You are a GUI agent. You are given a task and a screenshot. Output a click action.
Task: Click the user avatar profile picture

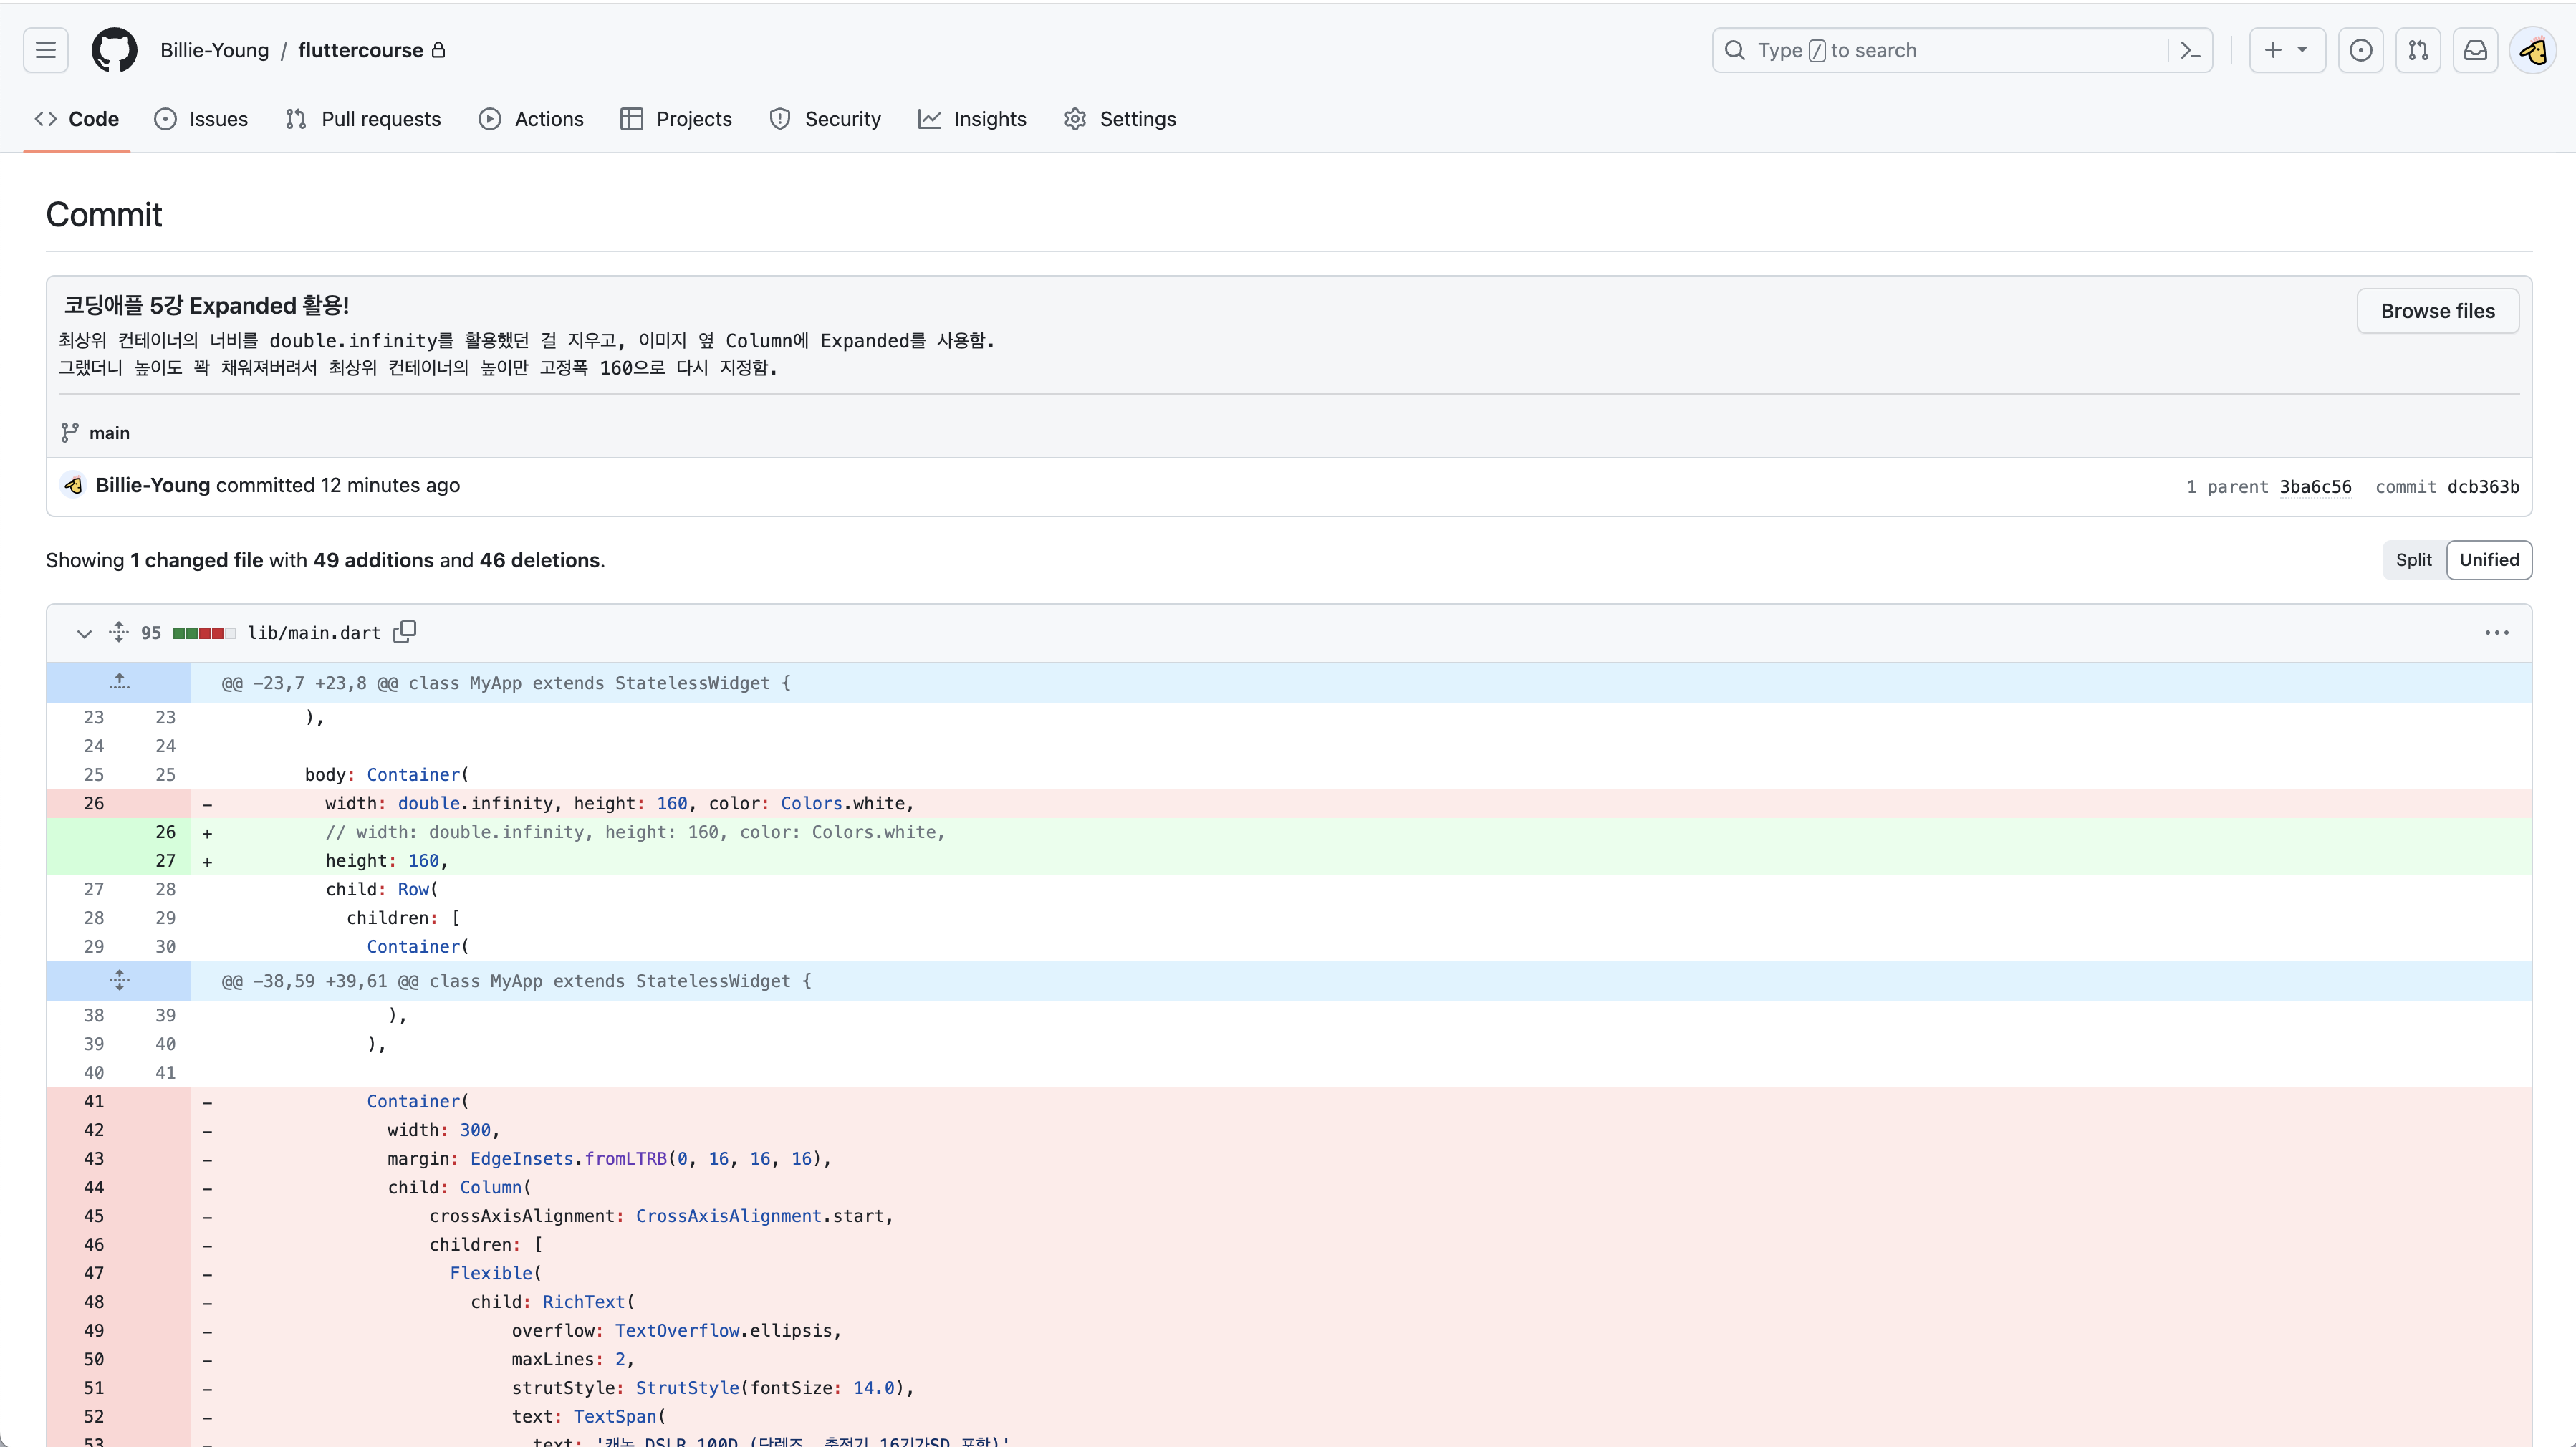(2532, 50)
